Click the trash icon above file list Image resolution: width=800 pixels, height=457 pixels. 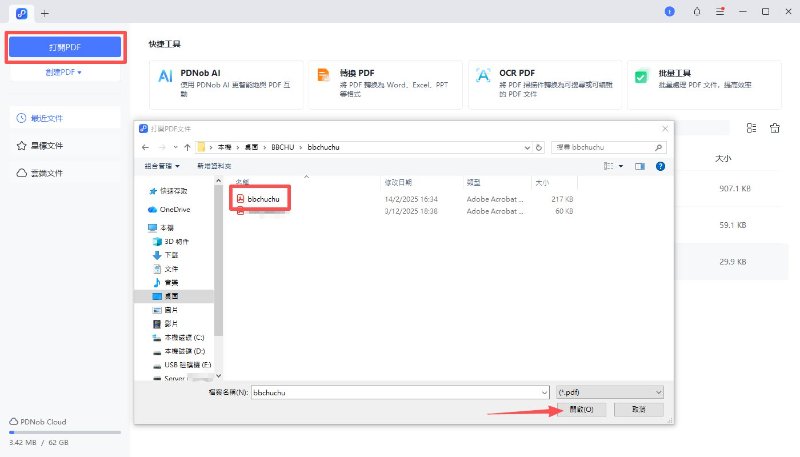point(774,128)
